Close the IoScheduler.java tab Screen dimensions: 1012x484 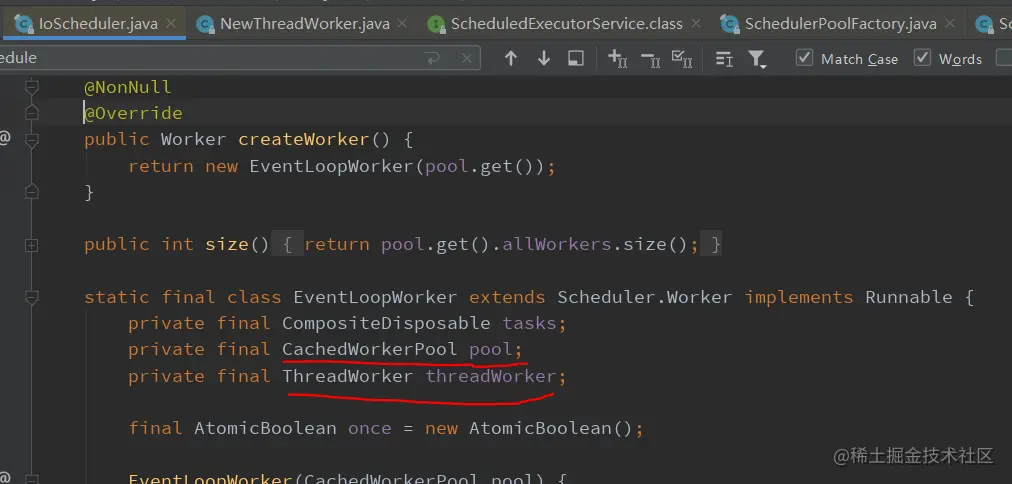(x=171, y=24)
